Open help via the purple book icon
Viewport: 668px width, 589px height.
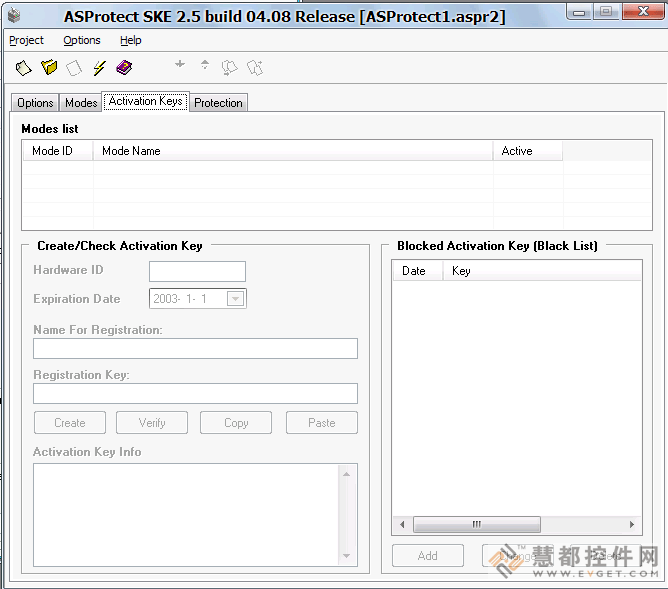124,67
